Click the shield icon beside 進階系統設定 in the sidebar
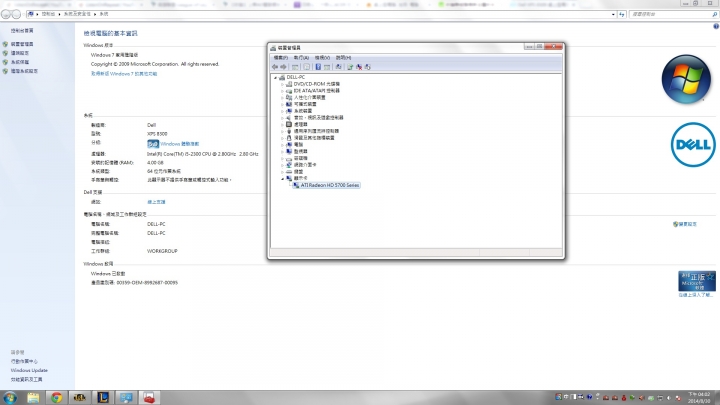The image size is (720, 405). click(x=5, y=71)
